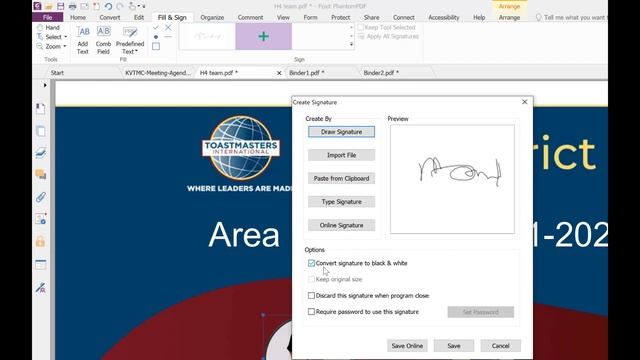Select the dot fill tool
Image resolution: width=640 pixels, height=360 pixels.
point(156,37)
